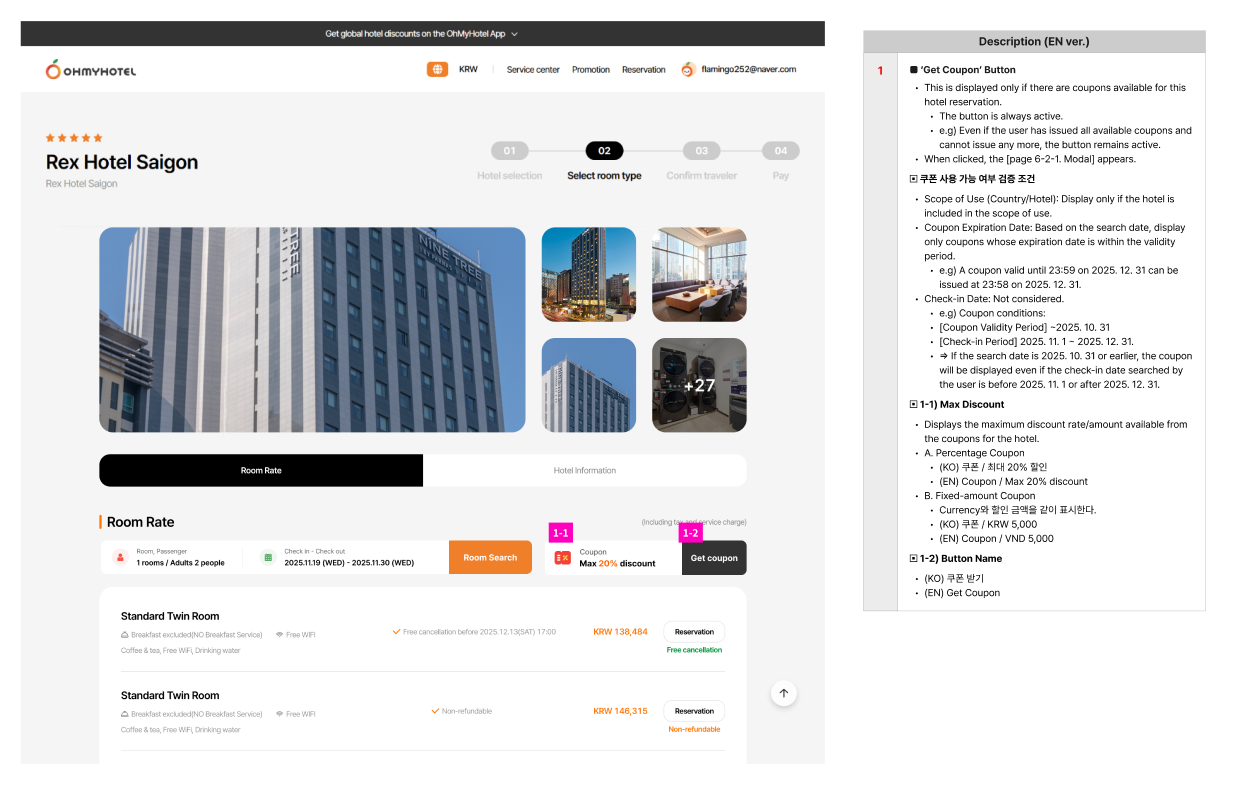The height and width of the screenshot is (789, 1234).
Task: Open the orange globe language selector
Action: coord(437,69)
